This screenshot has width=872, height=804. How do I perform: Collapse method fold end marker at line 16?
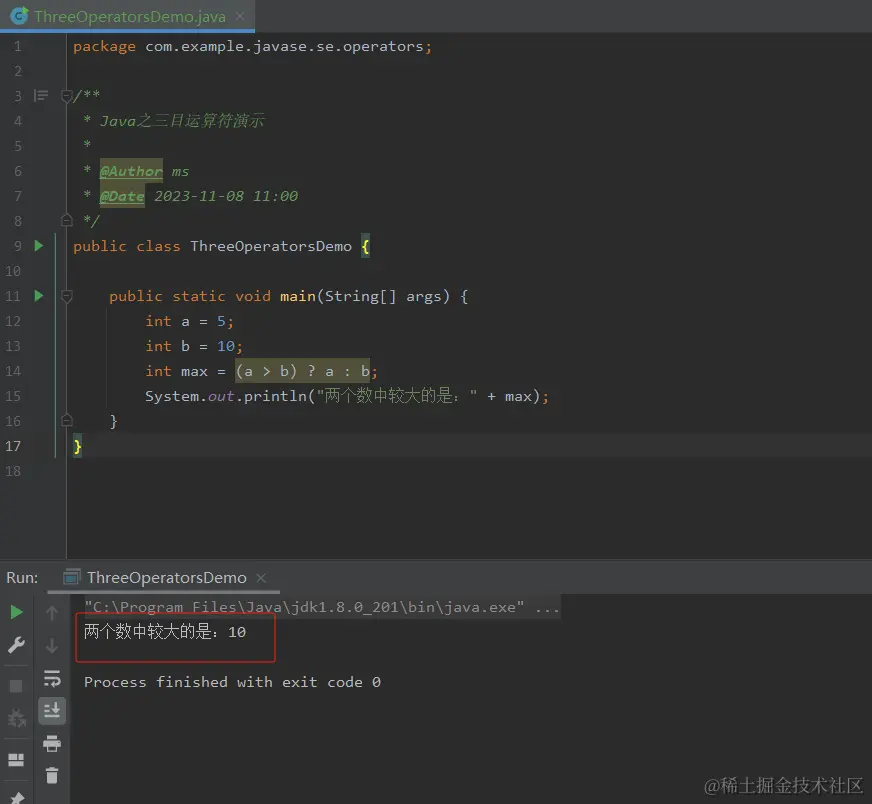66,420
